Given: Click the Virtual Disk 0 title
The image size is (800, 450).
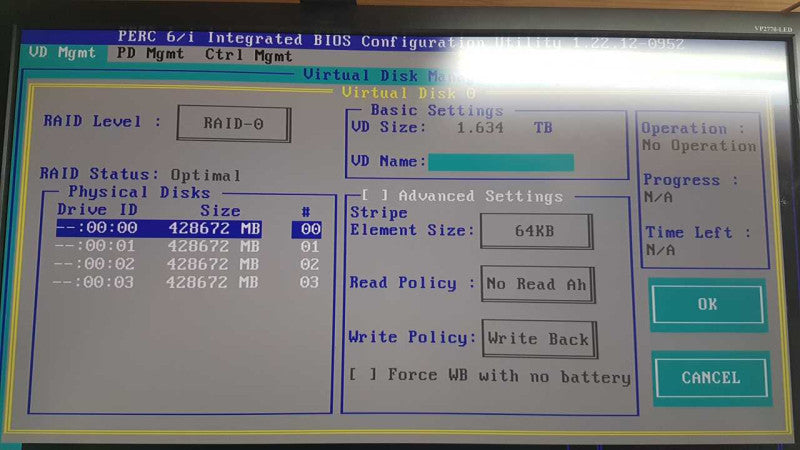Looking at the screenshot, I should click(409, 93).
